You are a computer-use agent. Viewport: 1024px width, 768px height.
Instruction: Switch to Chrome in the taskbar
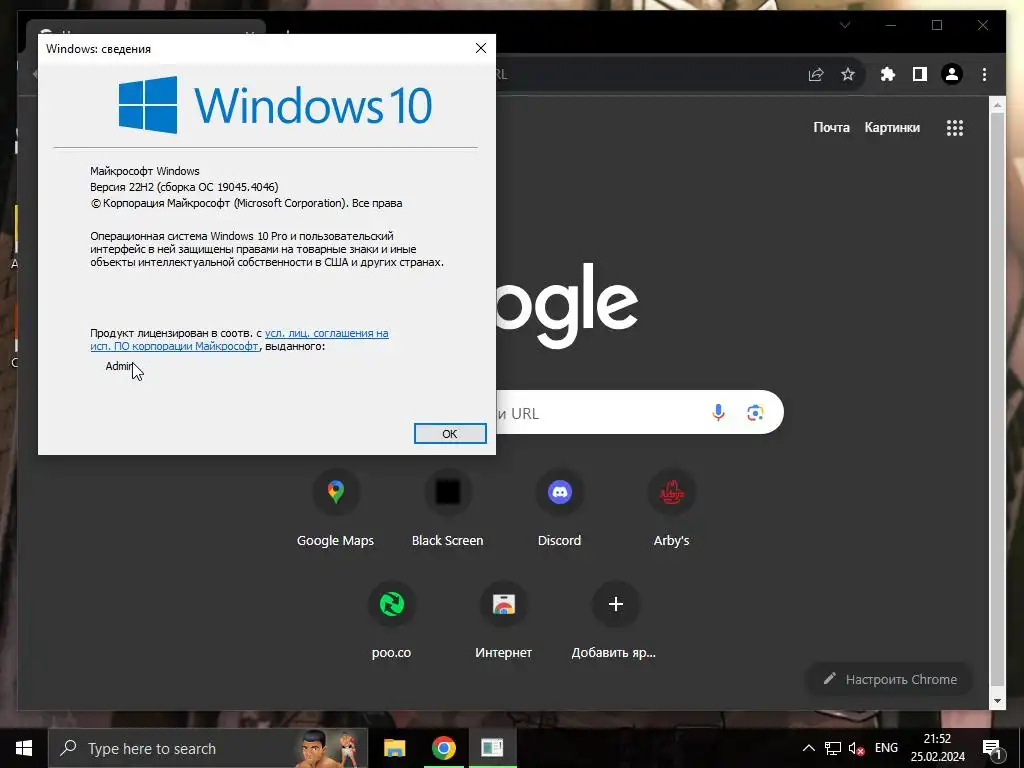443,748
